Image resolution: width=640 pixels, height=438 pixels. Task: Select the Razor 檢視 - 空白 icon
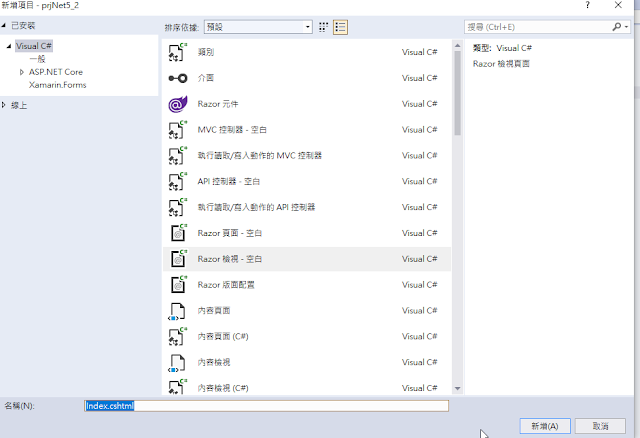(178, 259)
